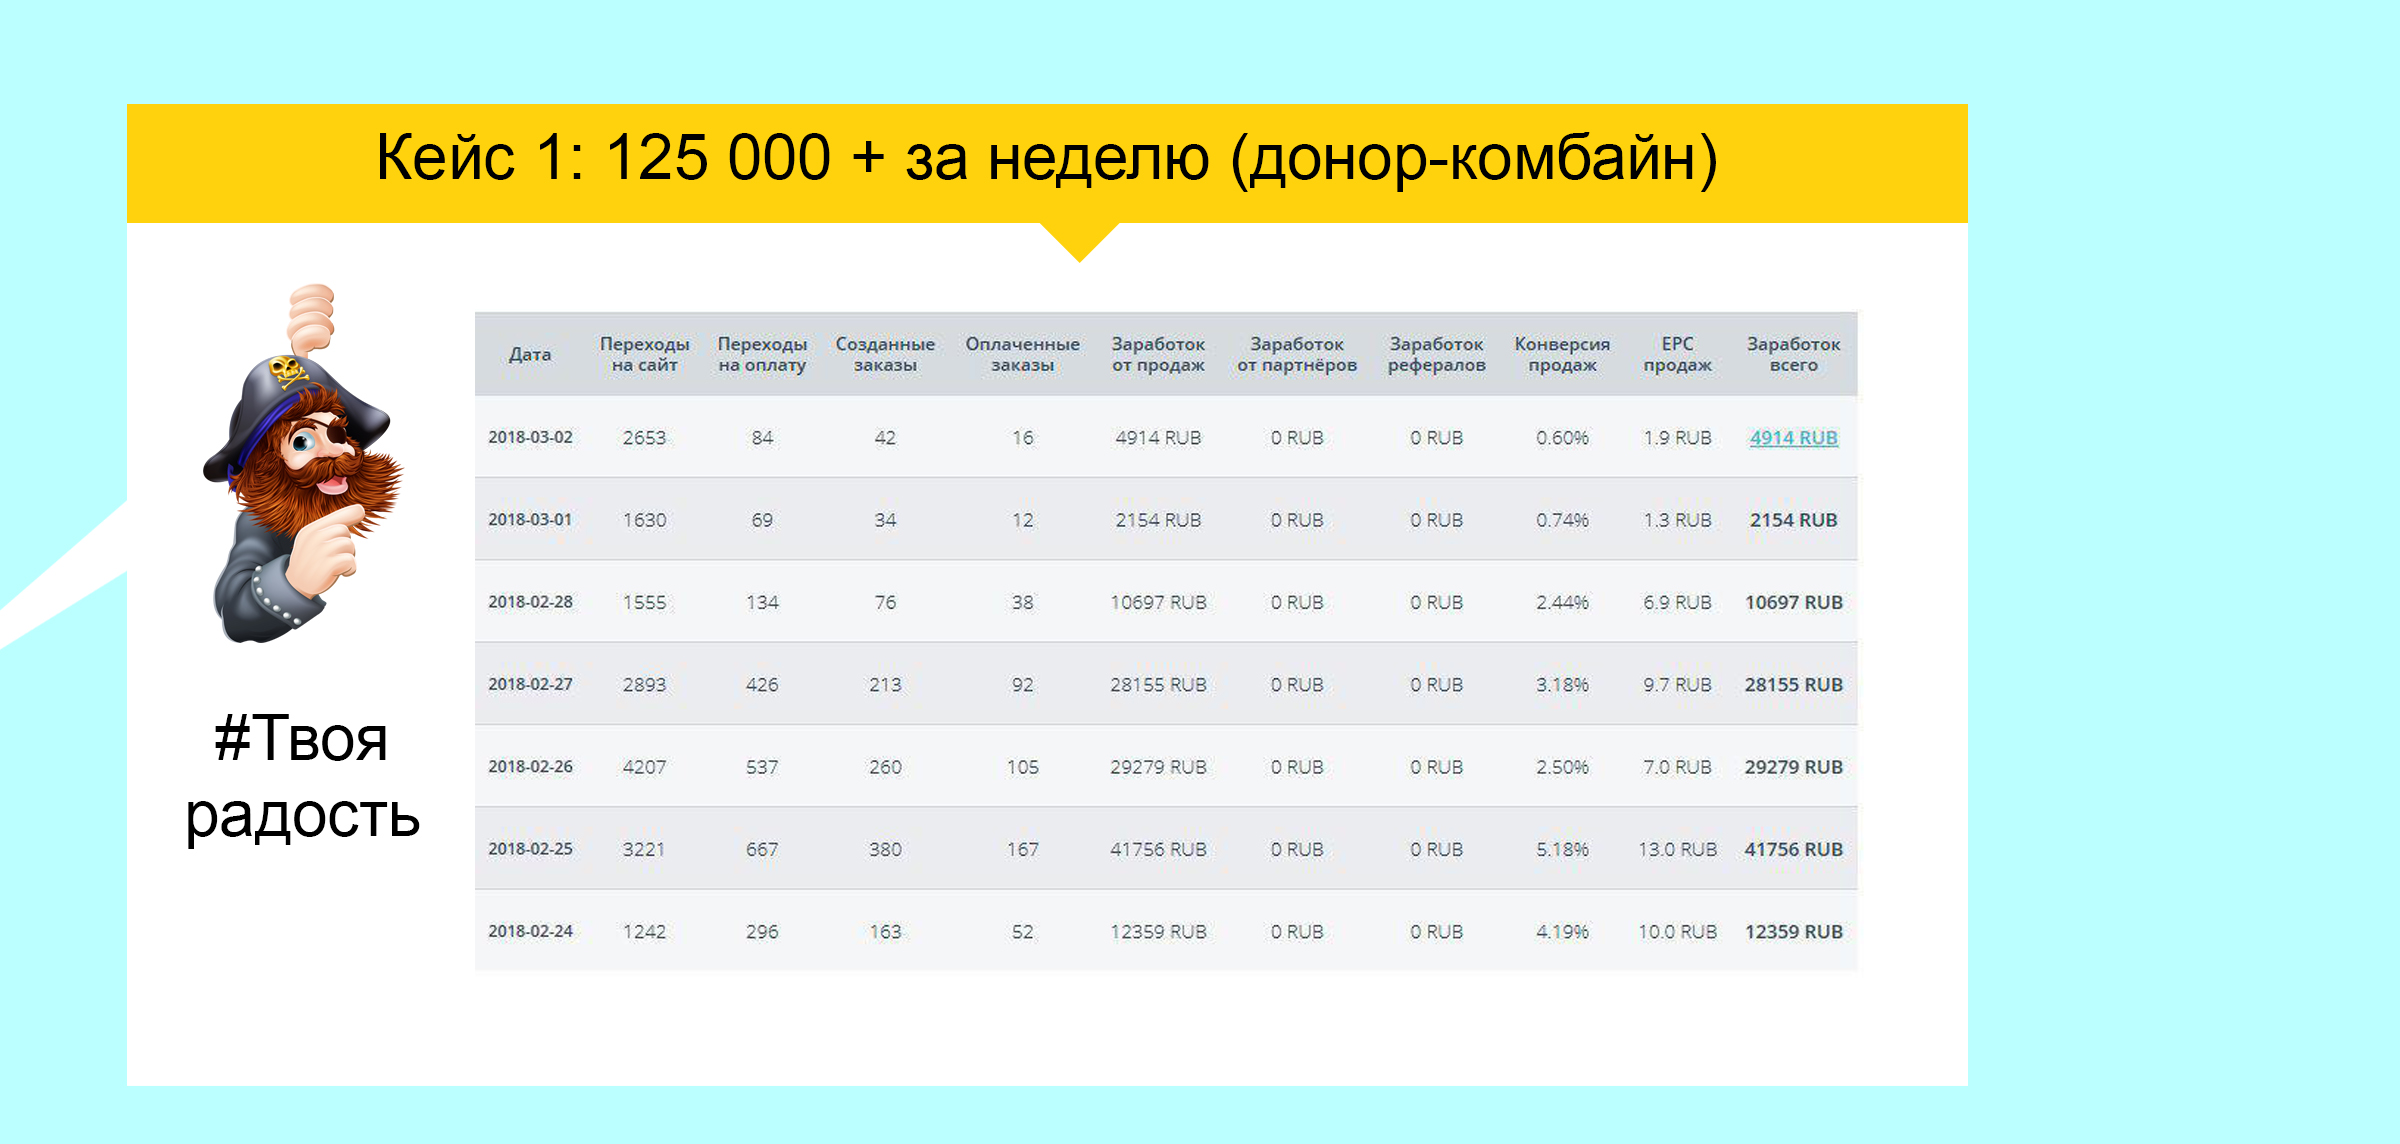Screen dimensions: 2400x1144
Task: Click the Дата column header
Action: coord(530,354)
